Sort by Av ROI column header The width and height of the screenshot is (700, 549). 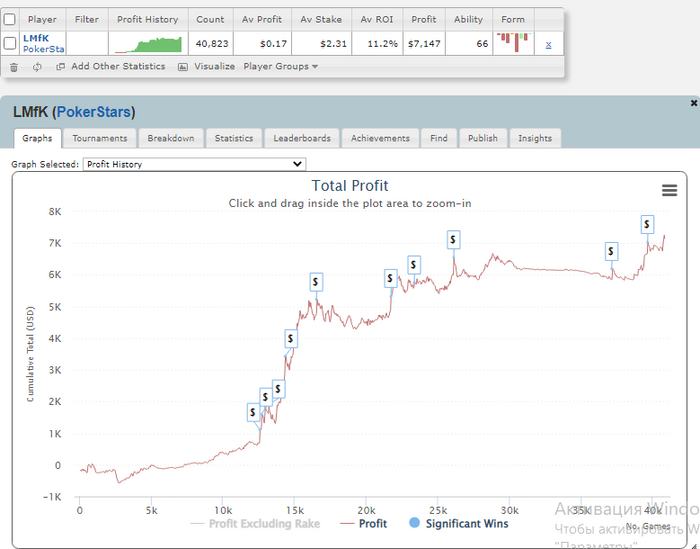tap(377, 19)
